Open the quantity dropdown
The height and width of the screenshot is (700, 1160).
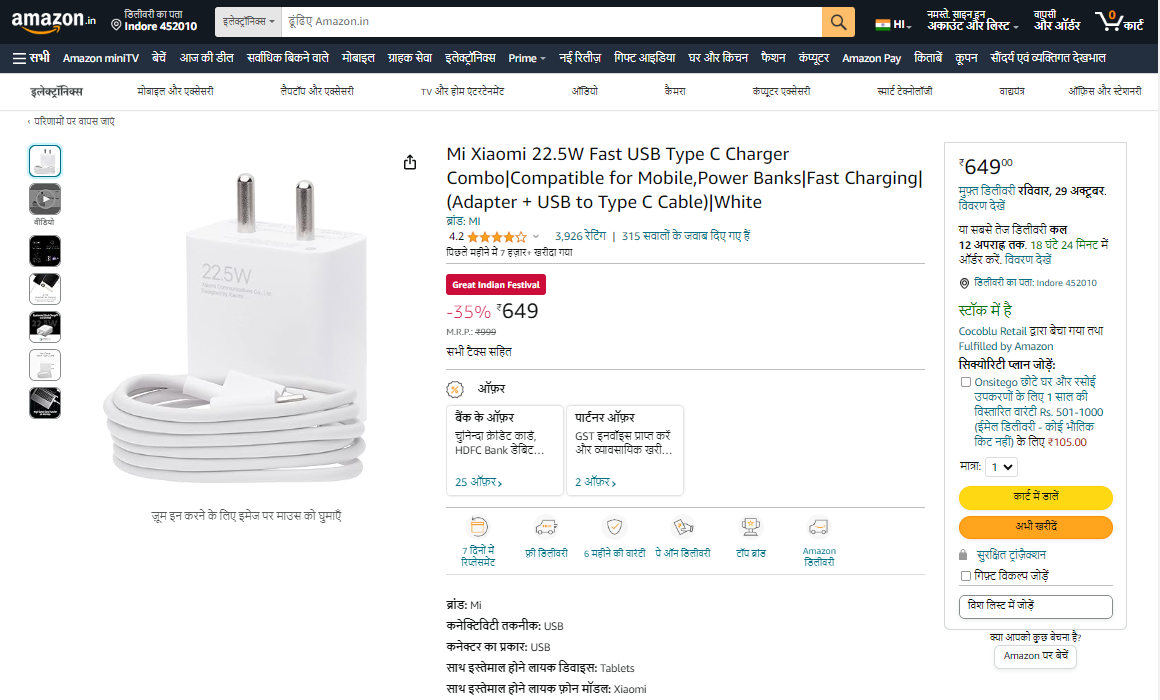[1001, 467]
